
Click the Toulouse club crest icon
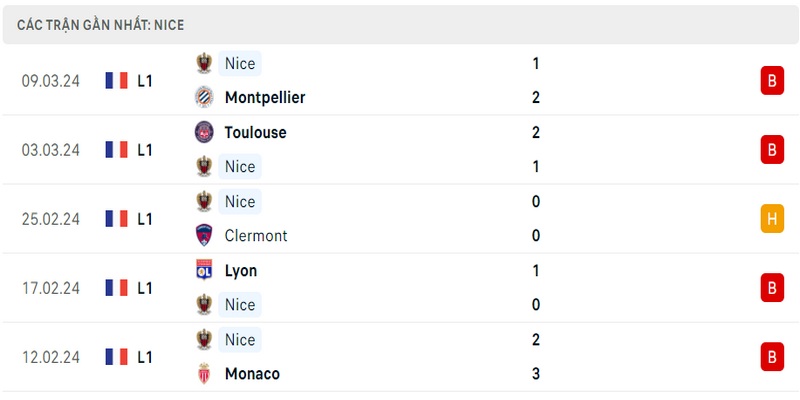click(204, 132)
